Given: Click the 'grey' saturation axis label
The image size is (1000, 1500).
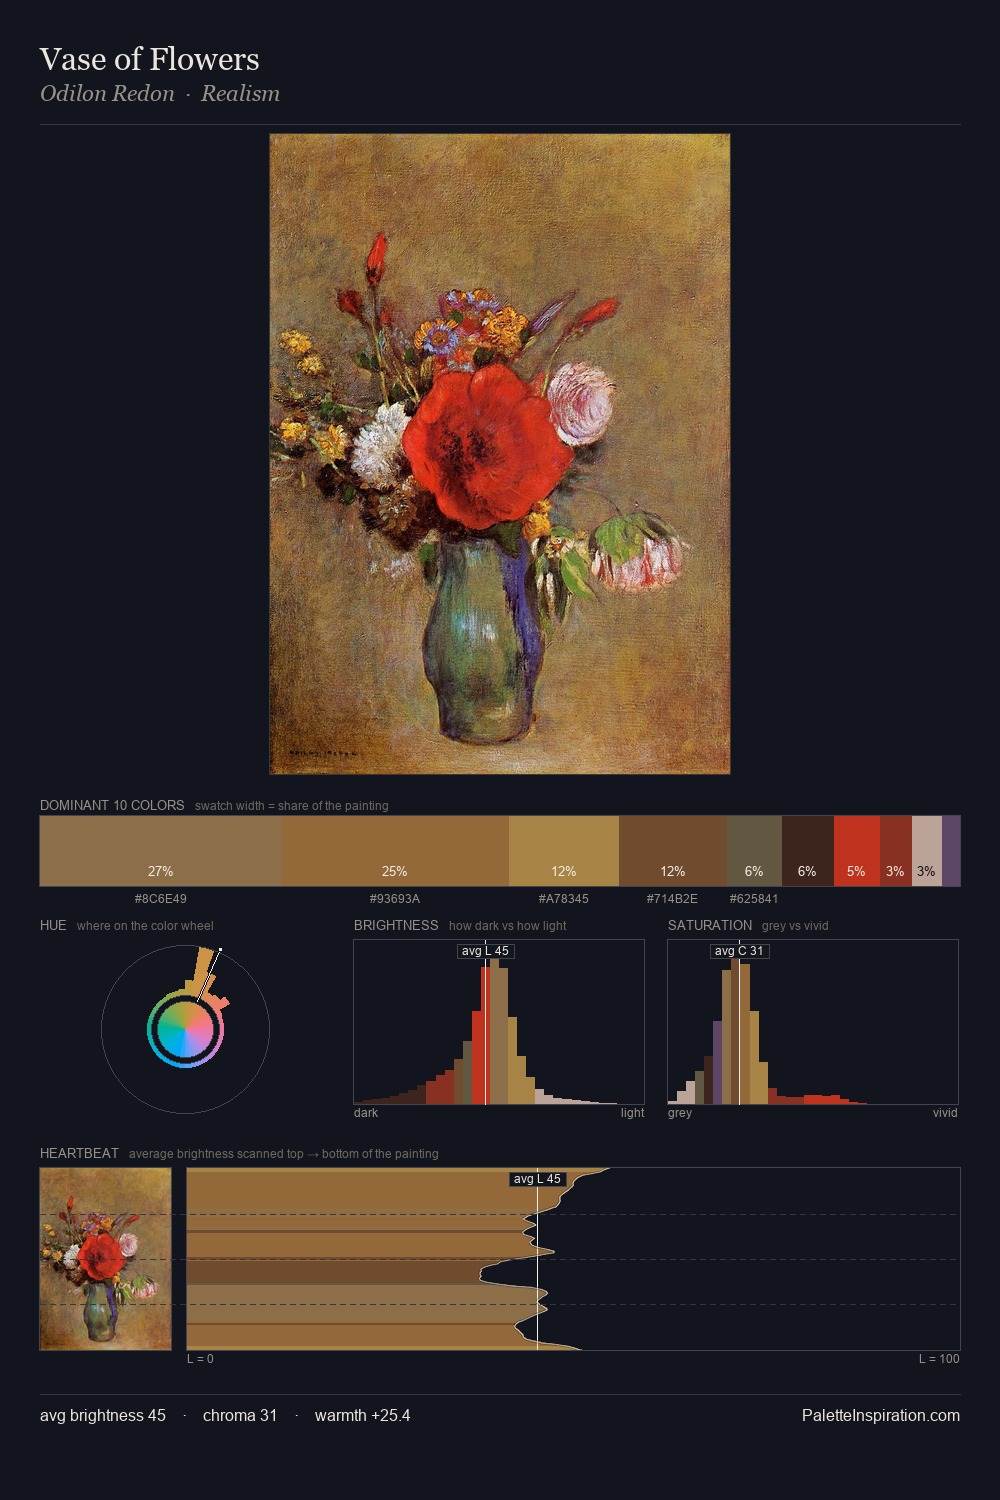Looking at the screenshot, I should (x=680, y=1113).
